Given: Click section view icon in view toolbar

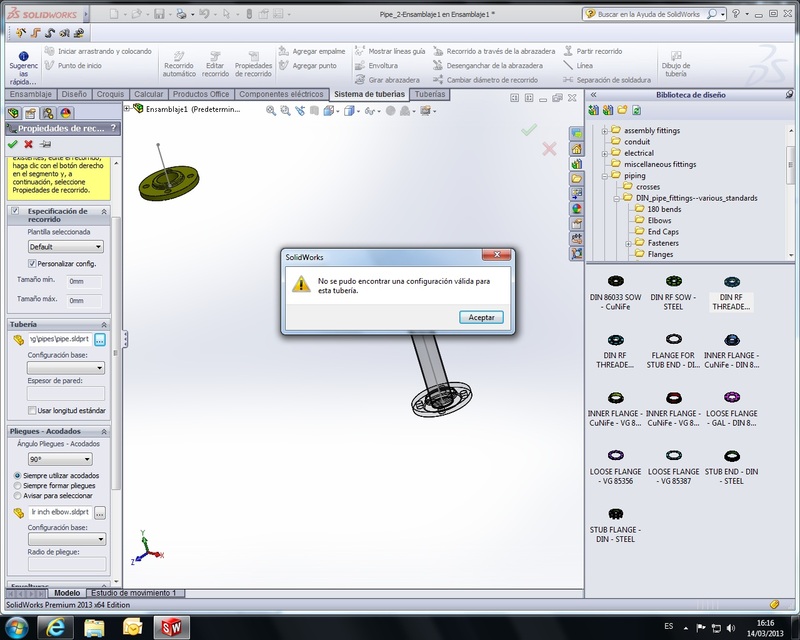Looking at the screenshot, I should click(x=314, y=111).
